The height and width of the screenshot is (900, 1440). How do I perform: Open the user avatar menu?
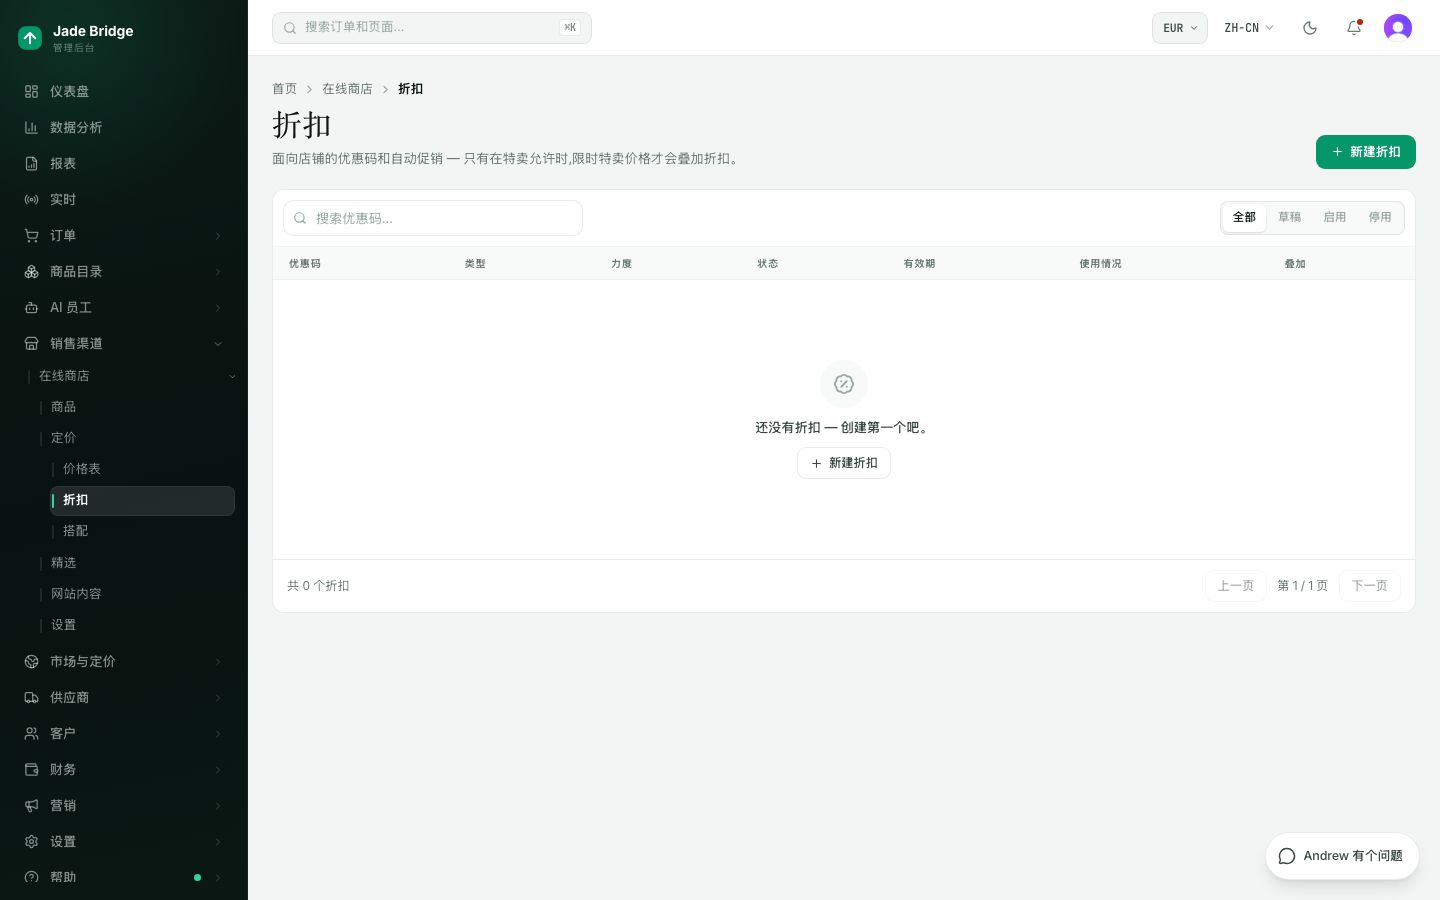[x=1398, y=28]
